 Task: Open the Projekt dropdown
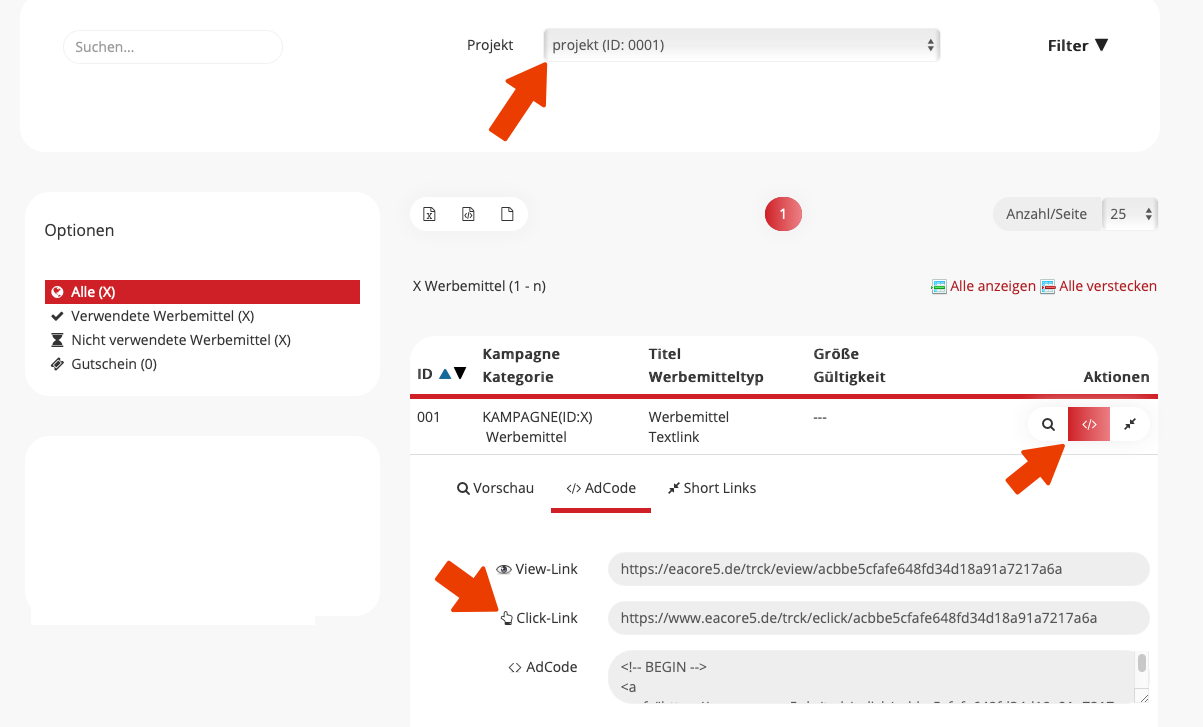tap(742, 45)
